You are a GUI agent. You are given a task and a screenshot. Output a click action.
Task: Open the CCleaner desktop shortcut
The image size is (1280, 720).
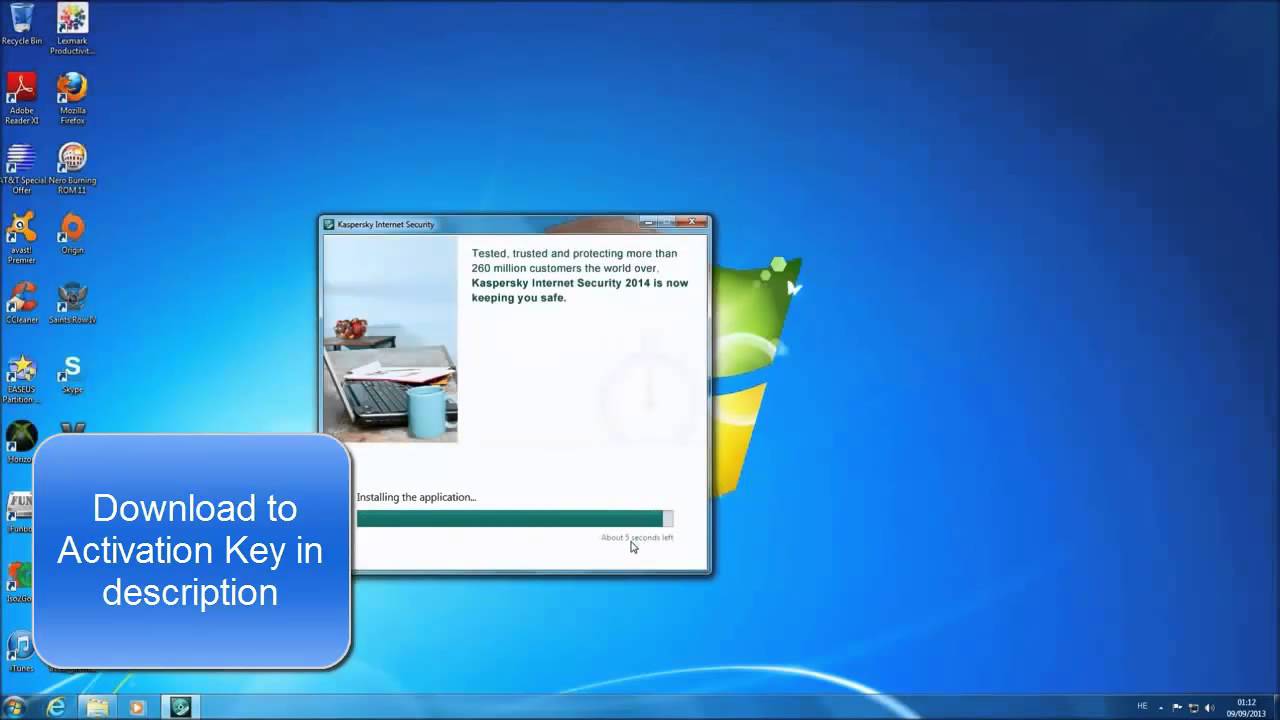coord(21,303)
